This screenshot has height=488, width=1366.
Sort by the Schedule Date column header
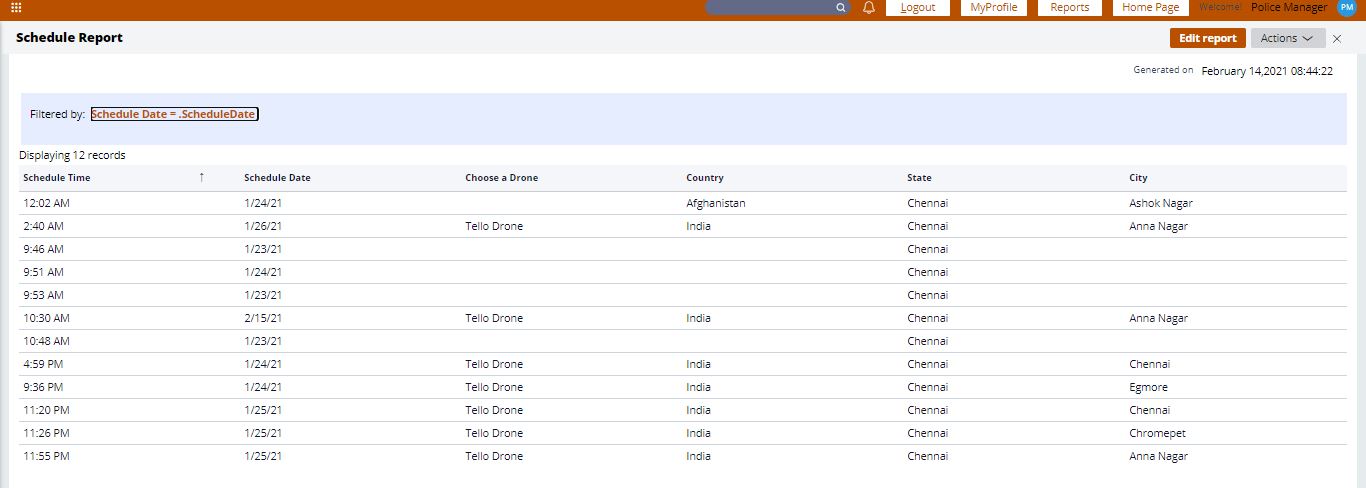coord(277,178)
